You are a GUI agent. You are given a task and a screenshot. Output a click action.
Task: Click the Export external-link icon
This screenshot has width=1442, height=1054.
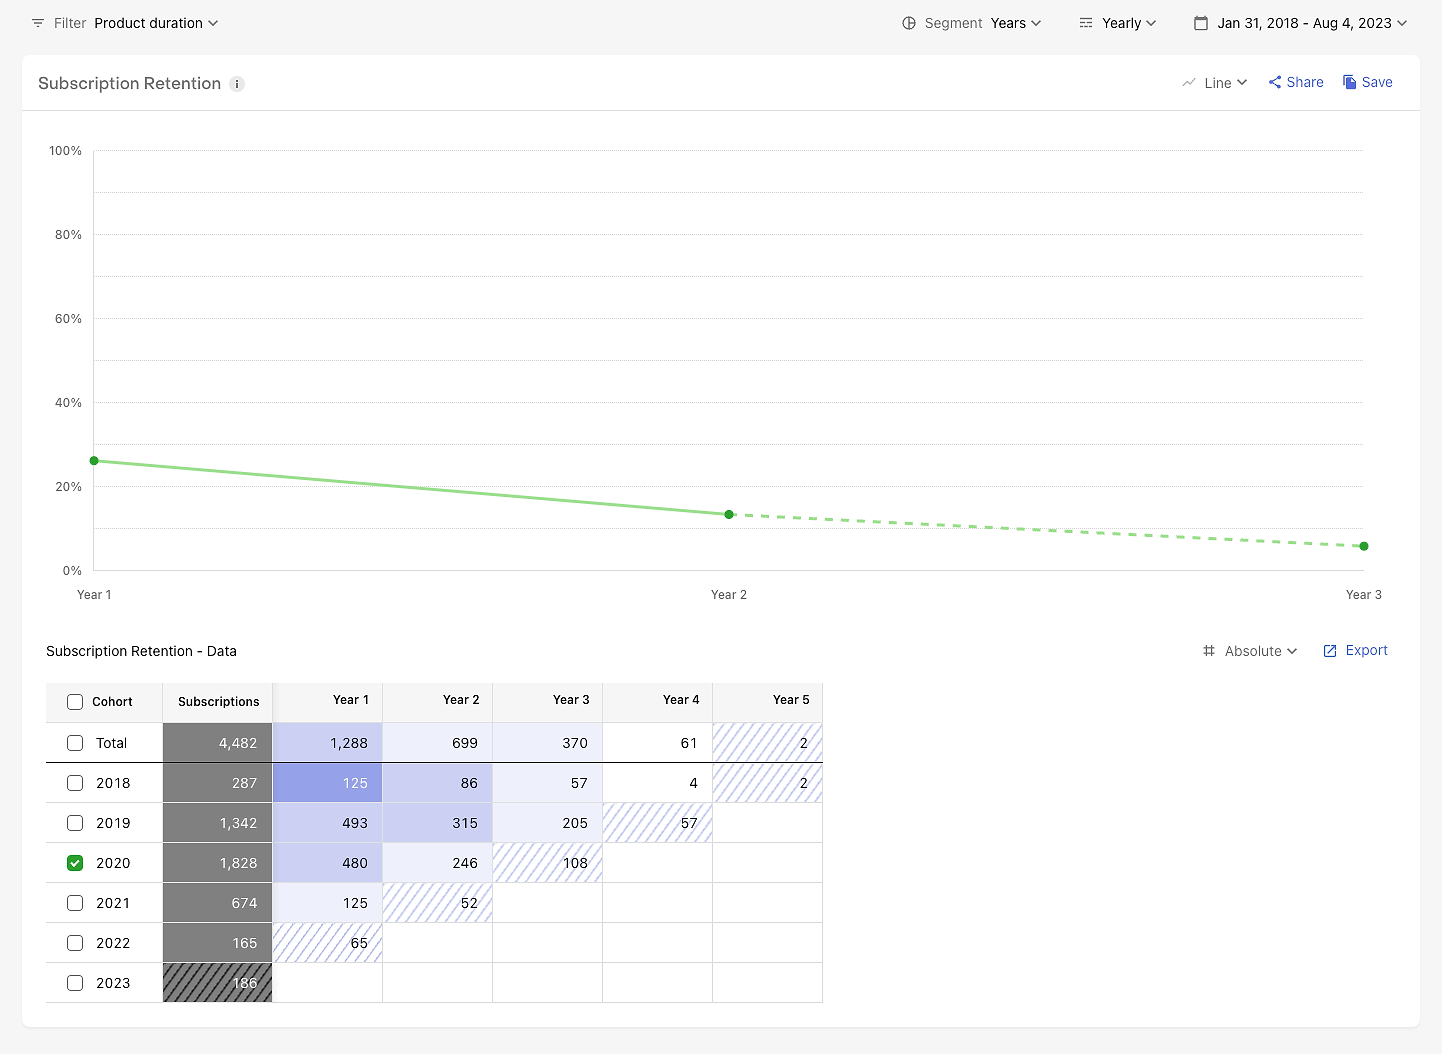pos(1330,651)
